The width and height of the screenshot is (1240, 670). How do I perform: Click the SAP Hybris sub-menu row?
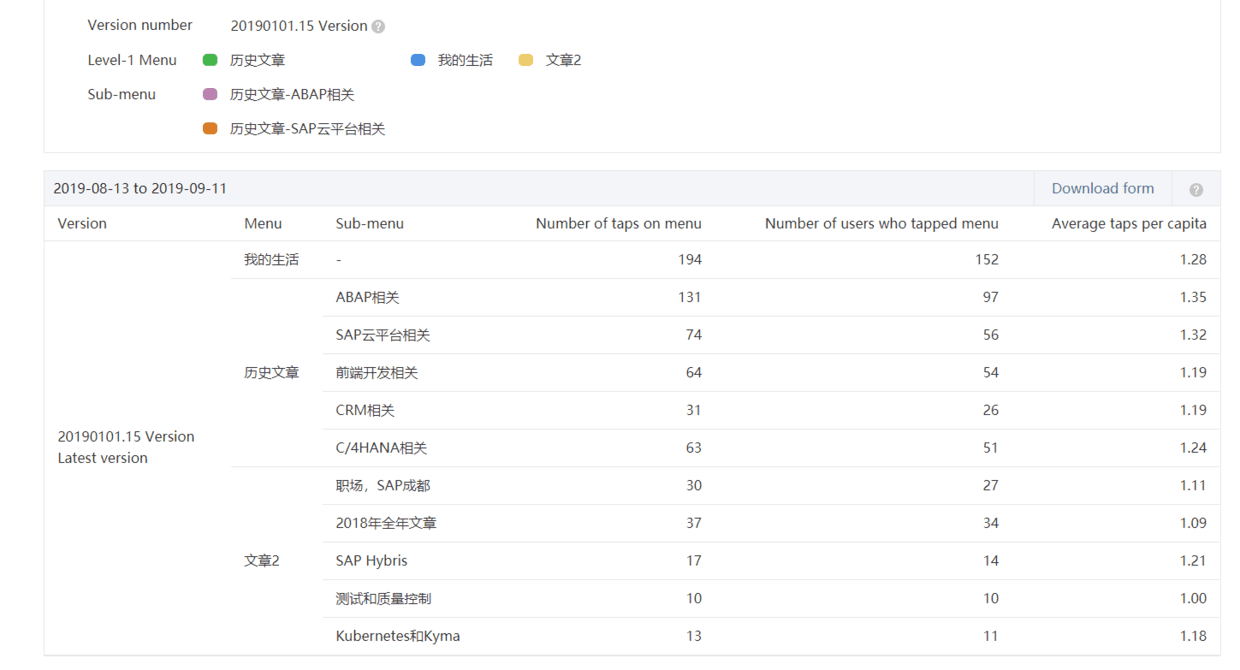[x=771, y=560]
